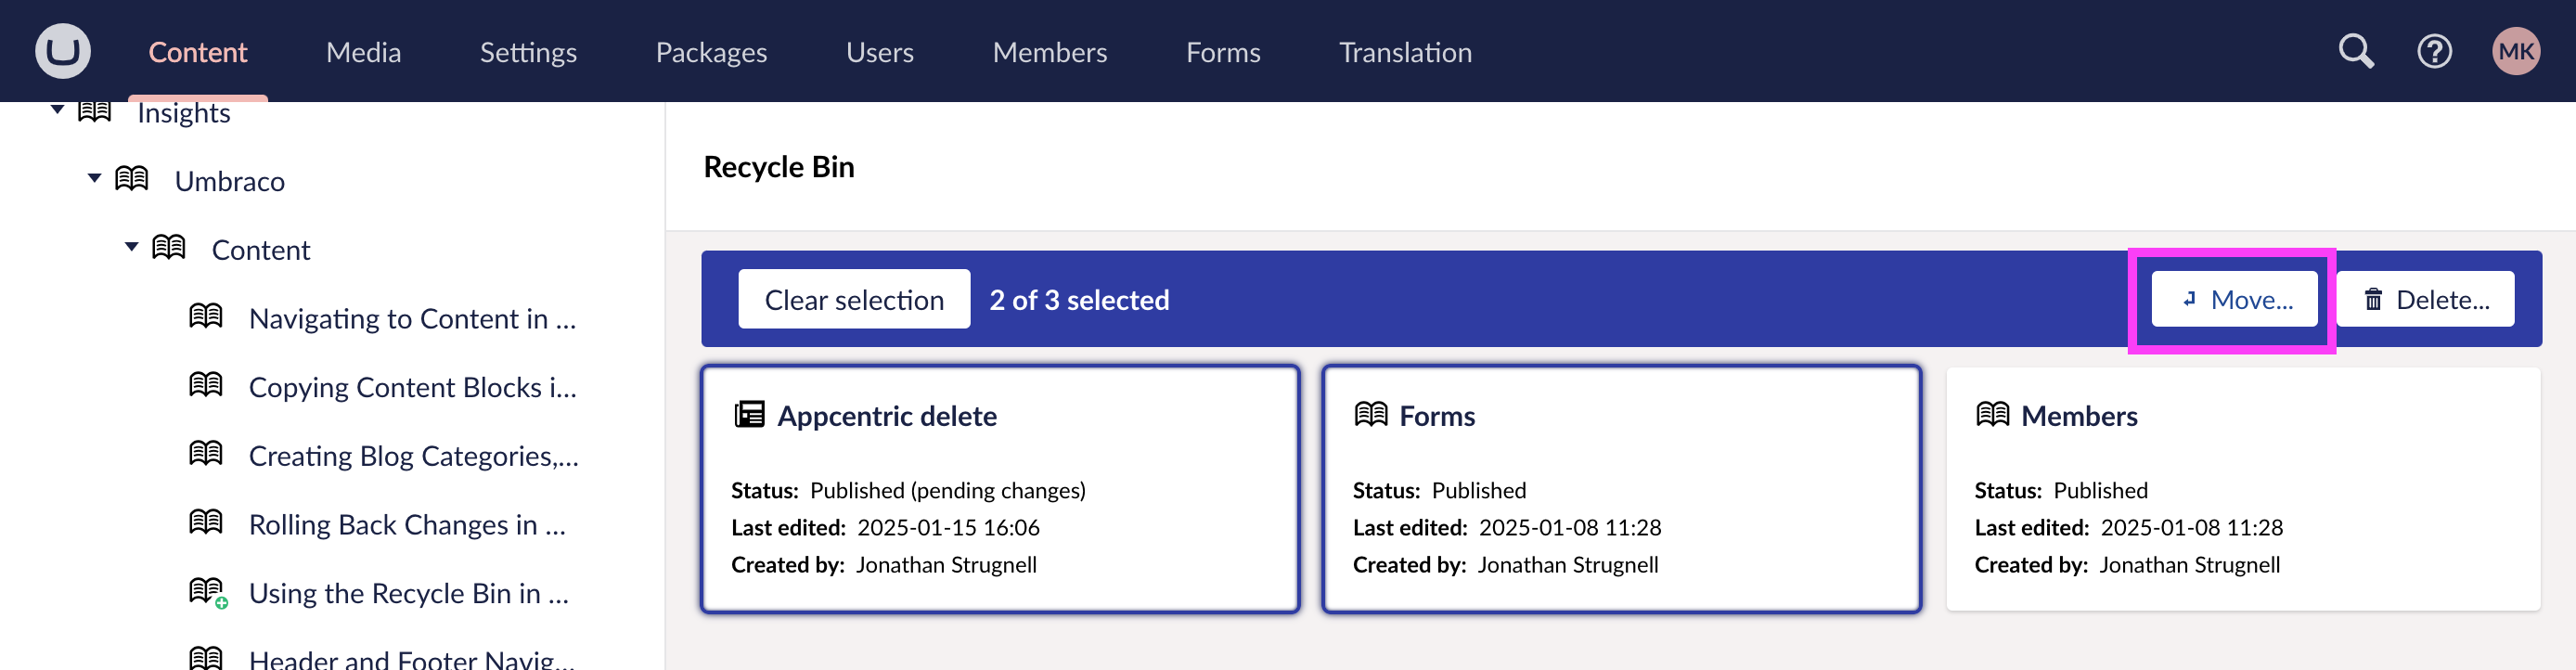This screenshot has height=670, width=2576.
Task: Click the Members card book icon
Action: (1993, 414)
